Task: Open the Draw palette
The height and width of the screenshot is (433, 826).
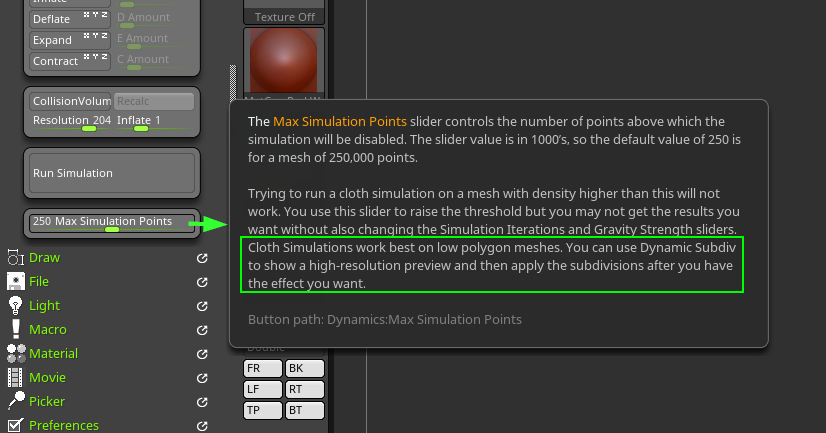Action: tap(44, 258)
